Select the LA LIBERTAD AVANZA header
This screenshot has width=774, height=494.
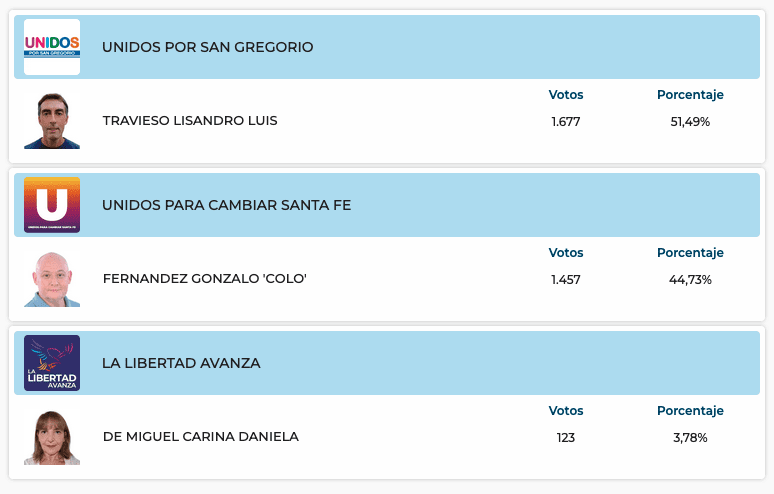click(181, 363)
